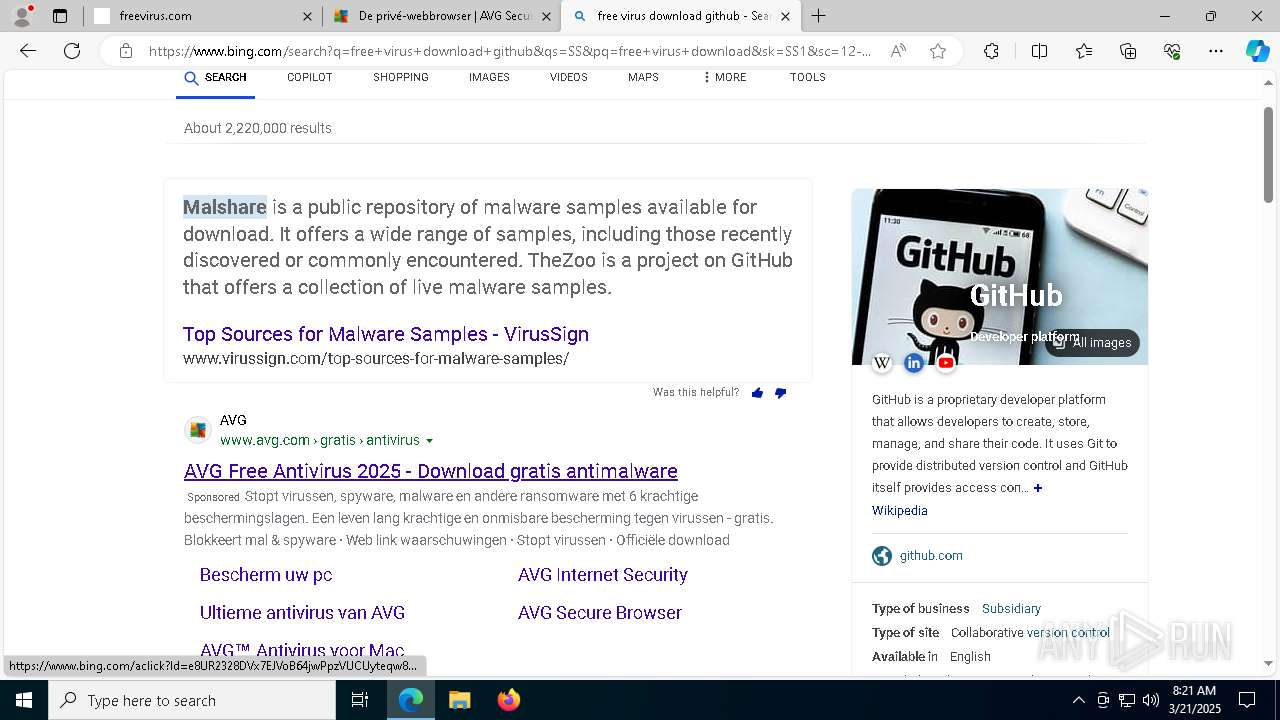Viewport: 1280px width, 720px height.
Task: Click the highlighted Malshare word
Action: 225,207
